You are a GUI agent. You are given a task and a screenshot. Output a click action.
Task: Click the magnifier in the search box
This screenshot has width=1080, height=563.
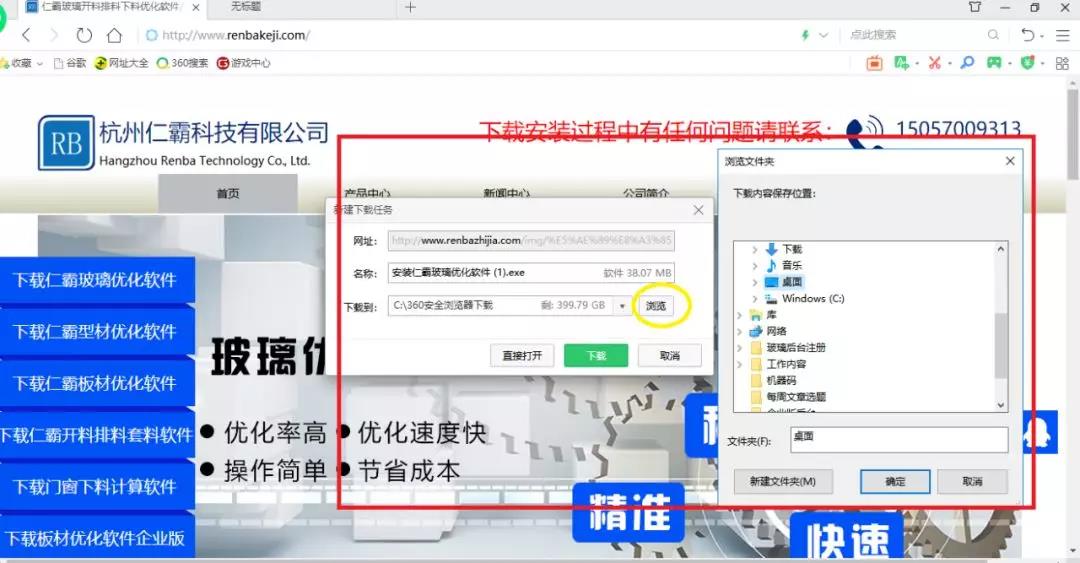(993, 34)
